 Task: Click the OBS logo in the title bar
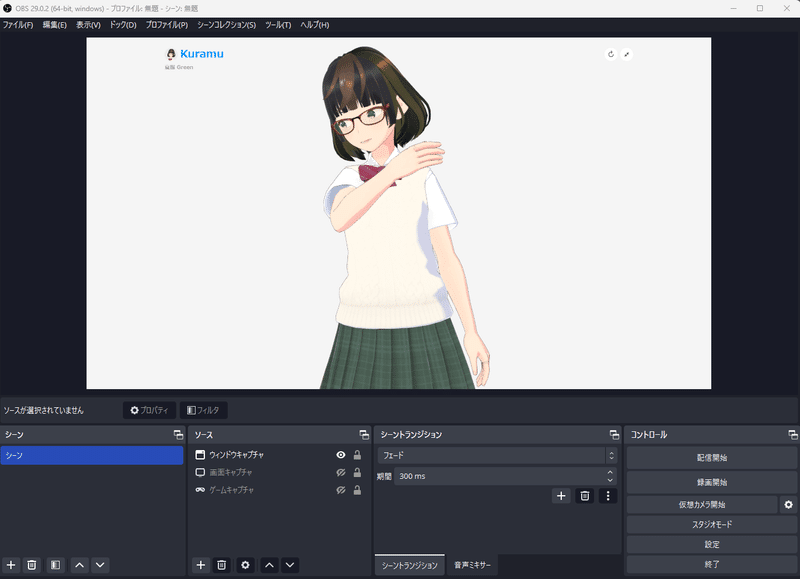coord(8,8)
